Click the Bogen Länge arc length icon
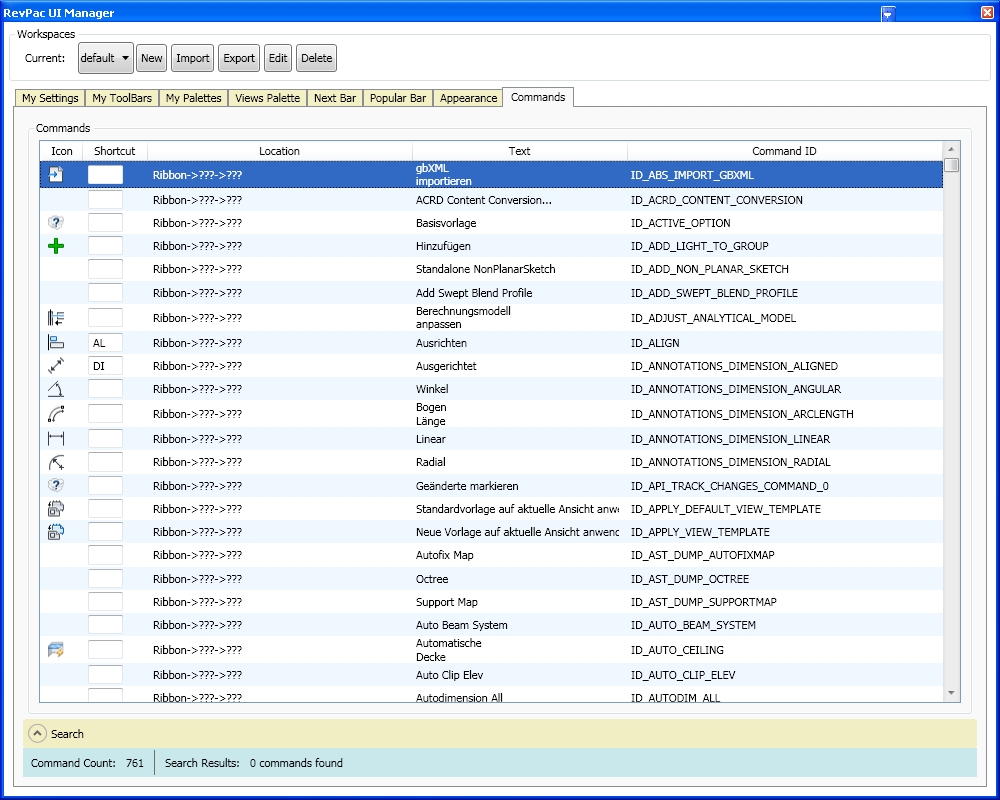Screen dimensions: 1000x800 pos(56,414)
